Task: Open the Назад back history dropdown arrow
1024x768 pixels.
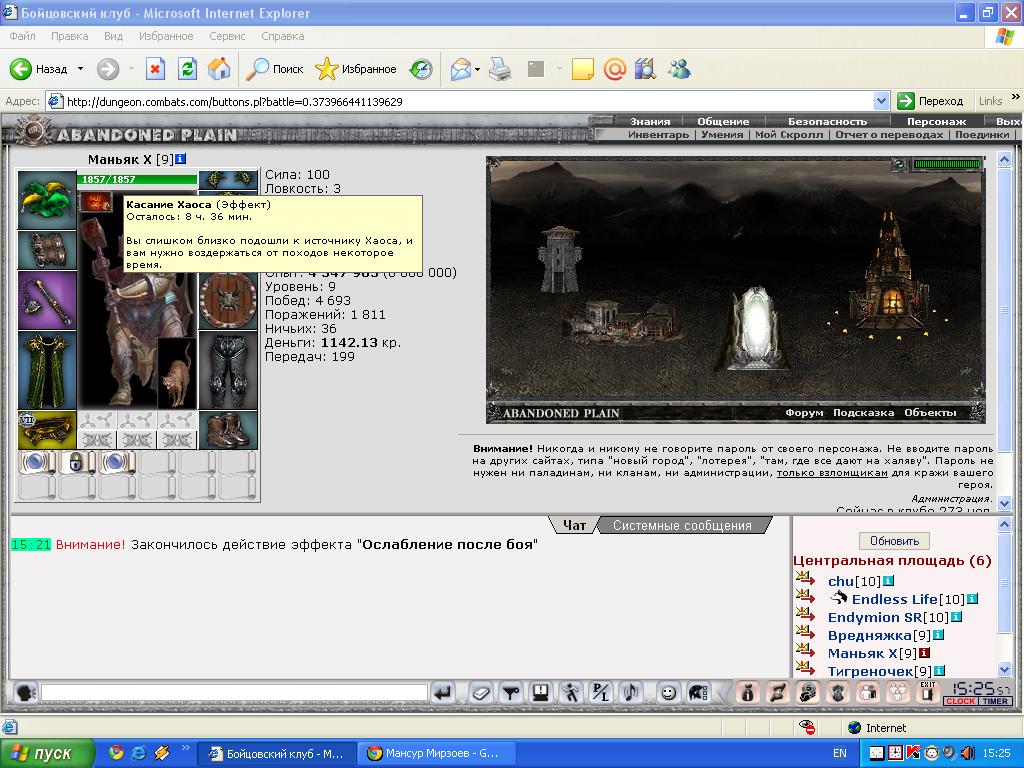Action: (80, 69)
